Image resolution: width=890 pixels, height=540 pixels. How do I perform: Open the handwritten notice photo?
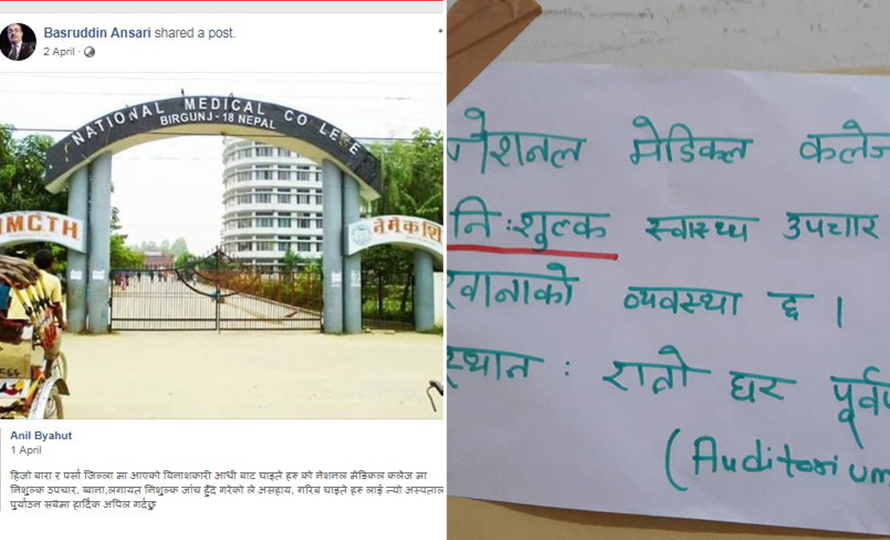click(x=669, y=270)
